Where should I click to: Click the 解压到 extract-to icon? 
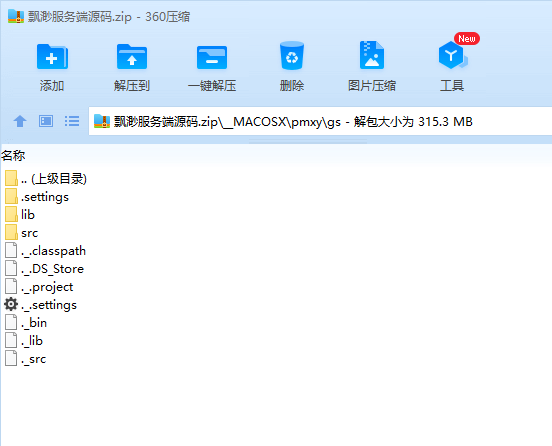(x=132, y=57)
